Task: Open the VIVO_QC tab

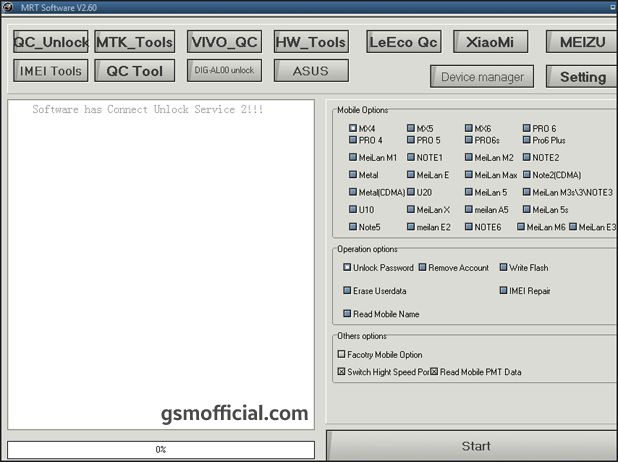Action: (x=224, y=42)
